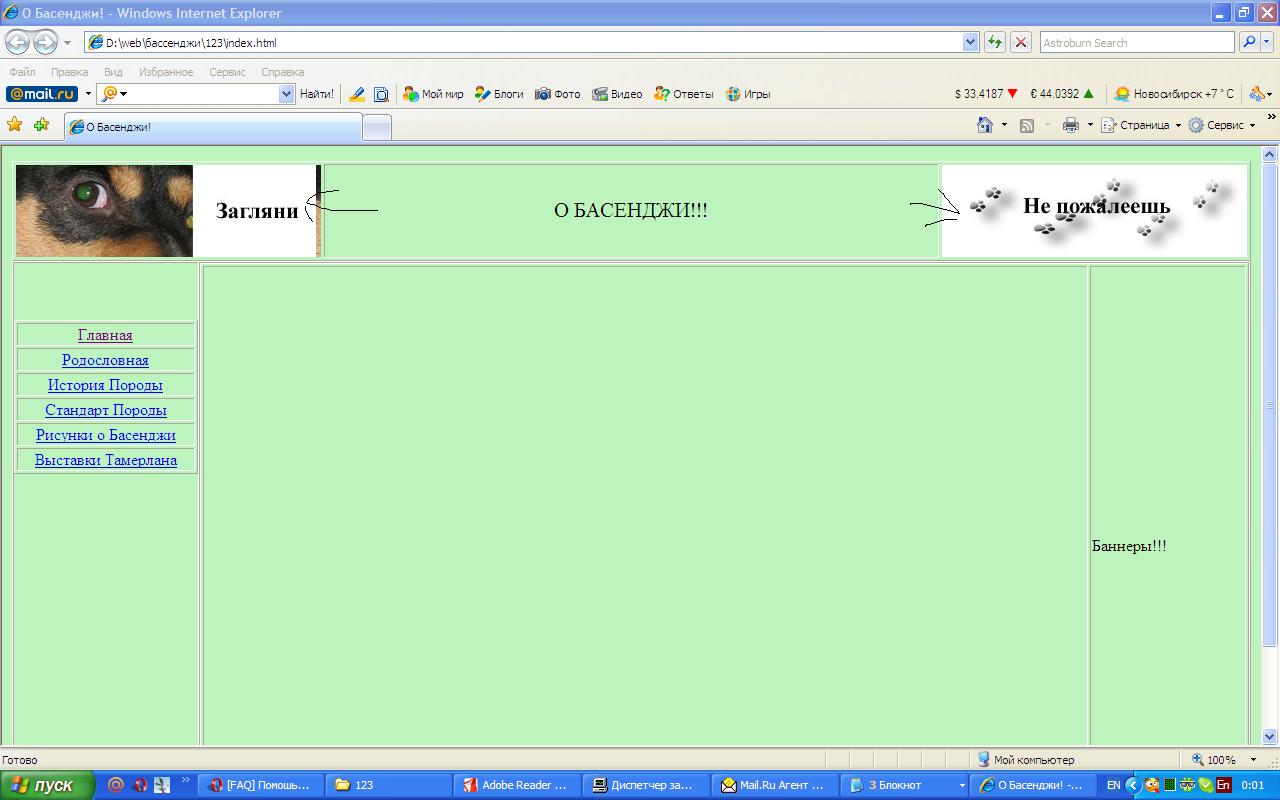Stop loading with the red X icon
This screenshot has width=1280, height=800.
click(x=1021, y=43)
